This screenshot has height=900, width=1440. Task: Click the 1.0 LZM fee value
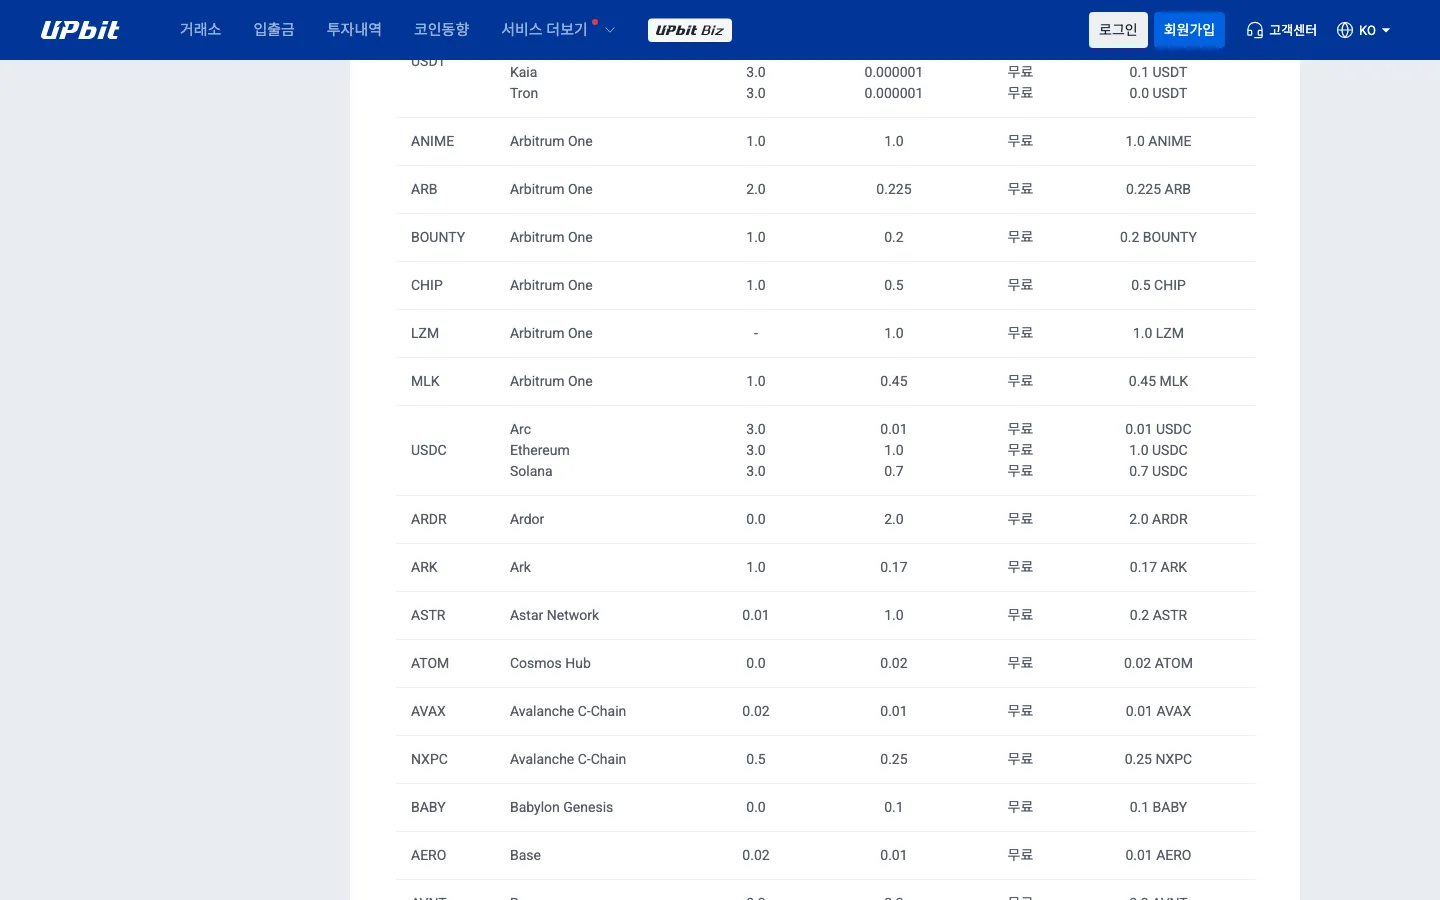pos(1158,333)
